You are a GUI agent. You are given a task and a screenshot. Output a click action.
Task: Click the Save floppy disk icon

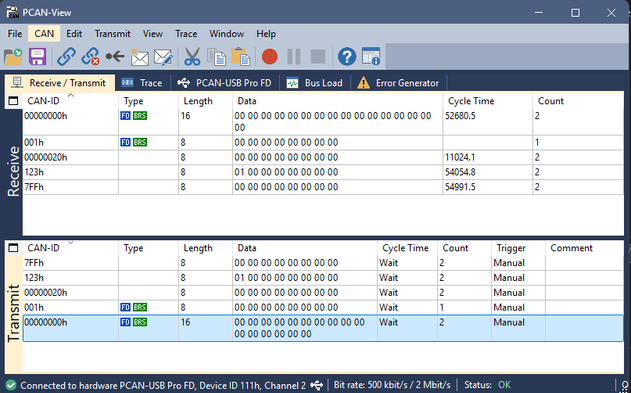coord(37,57)
